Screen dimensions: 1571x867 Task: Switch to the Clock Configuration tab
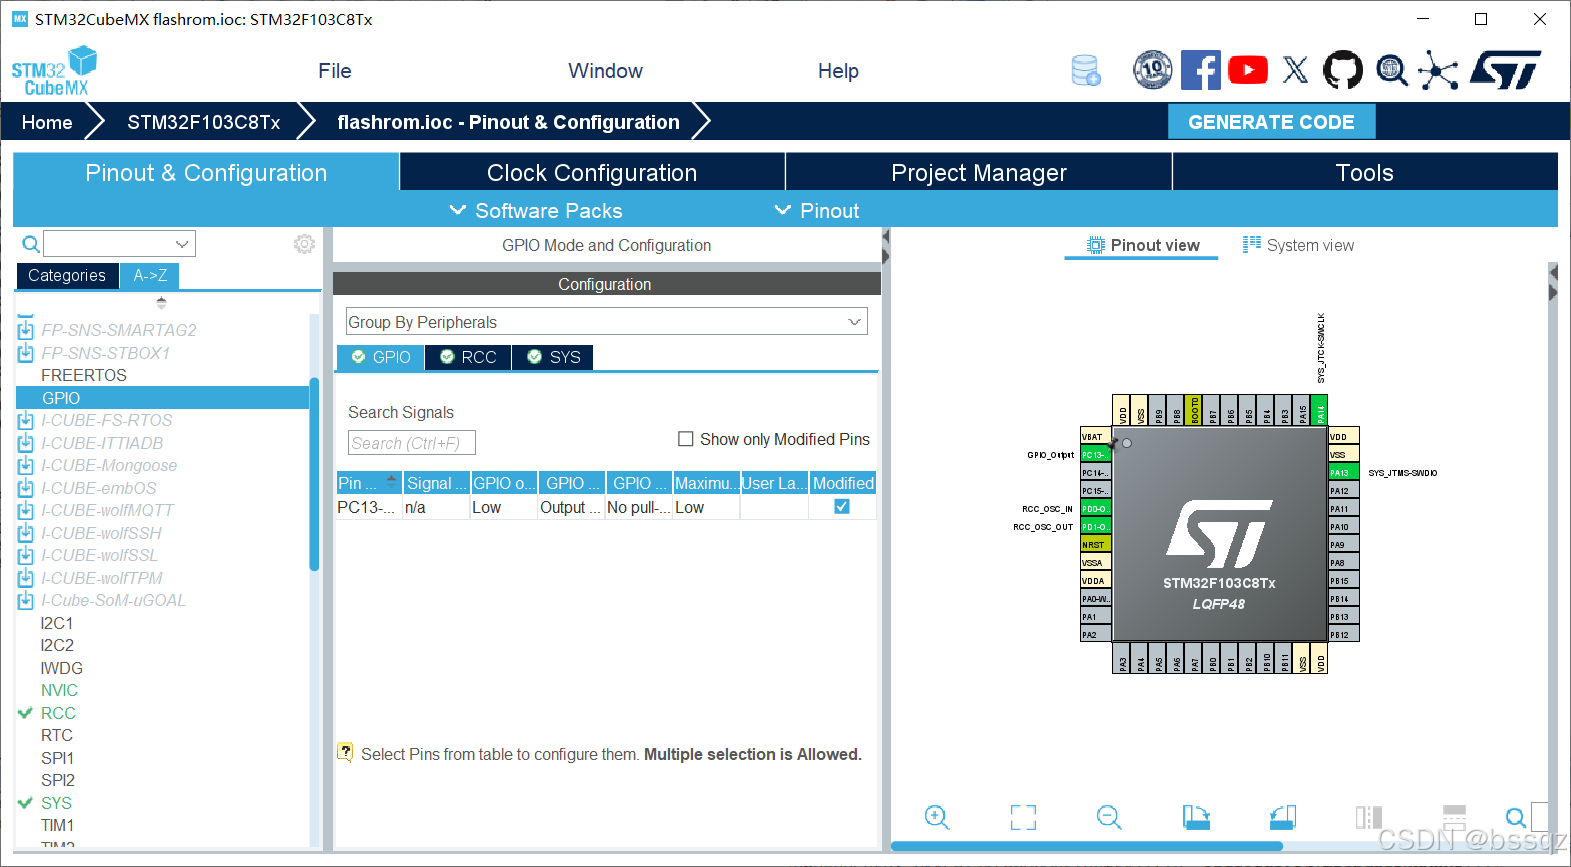click(592, 172)
